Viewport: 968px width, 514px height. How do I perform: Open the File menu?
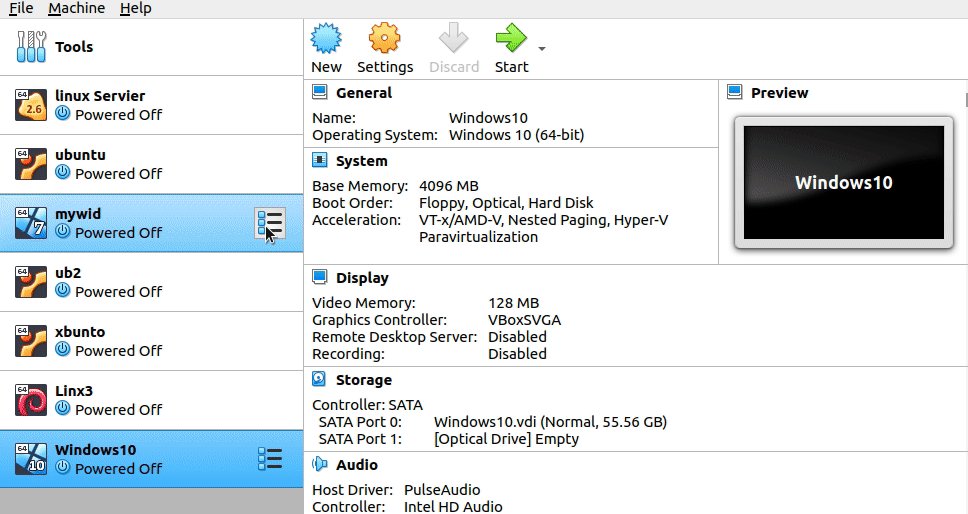[x=21, y=8]
